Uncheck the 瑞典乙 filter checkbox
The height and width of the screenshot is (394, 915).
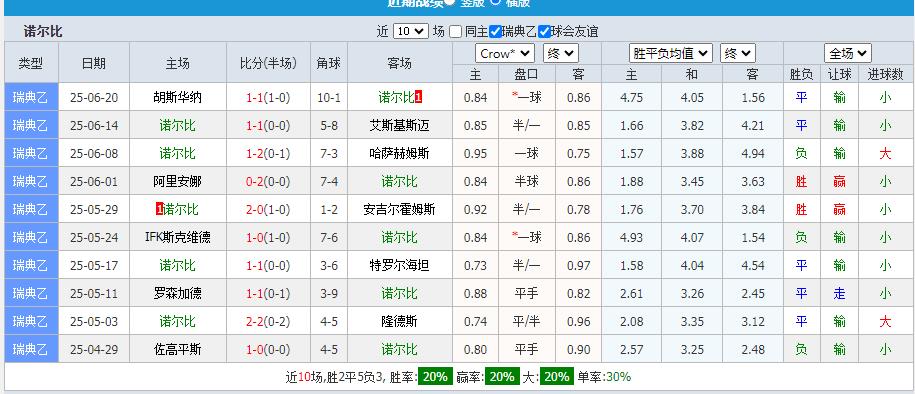click(x=495, y=32)
